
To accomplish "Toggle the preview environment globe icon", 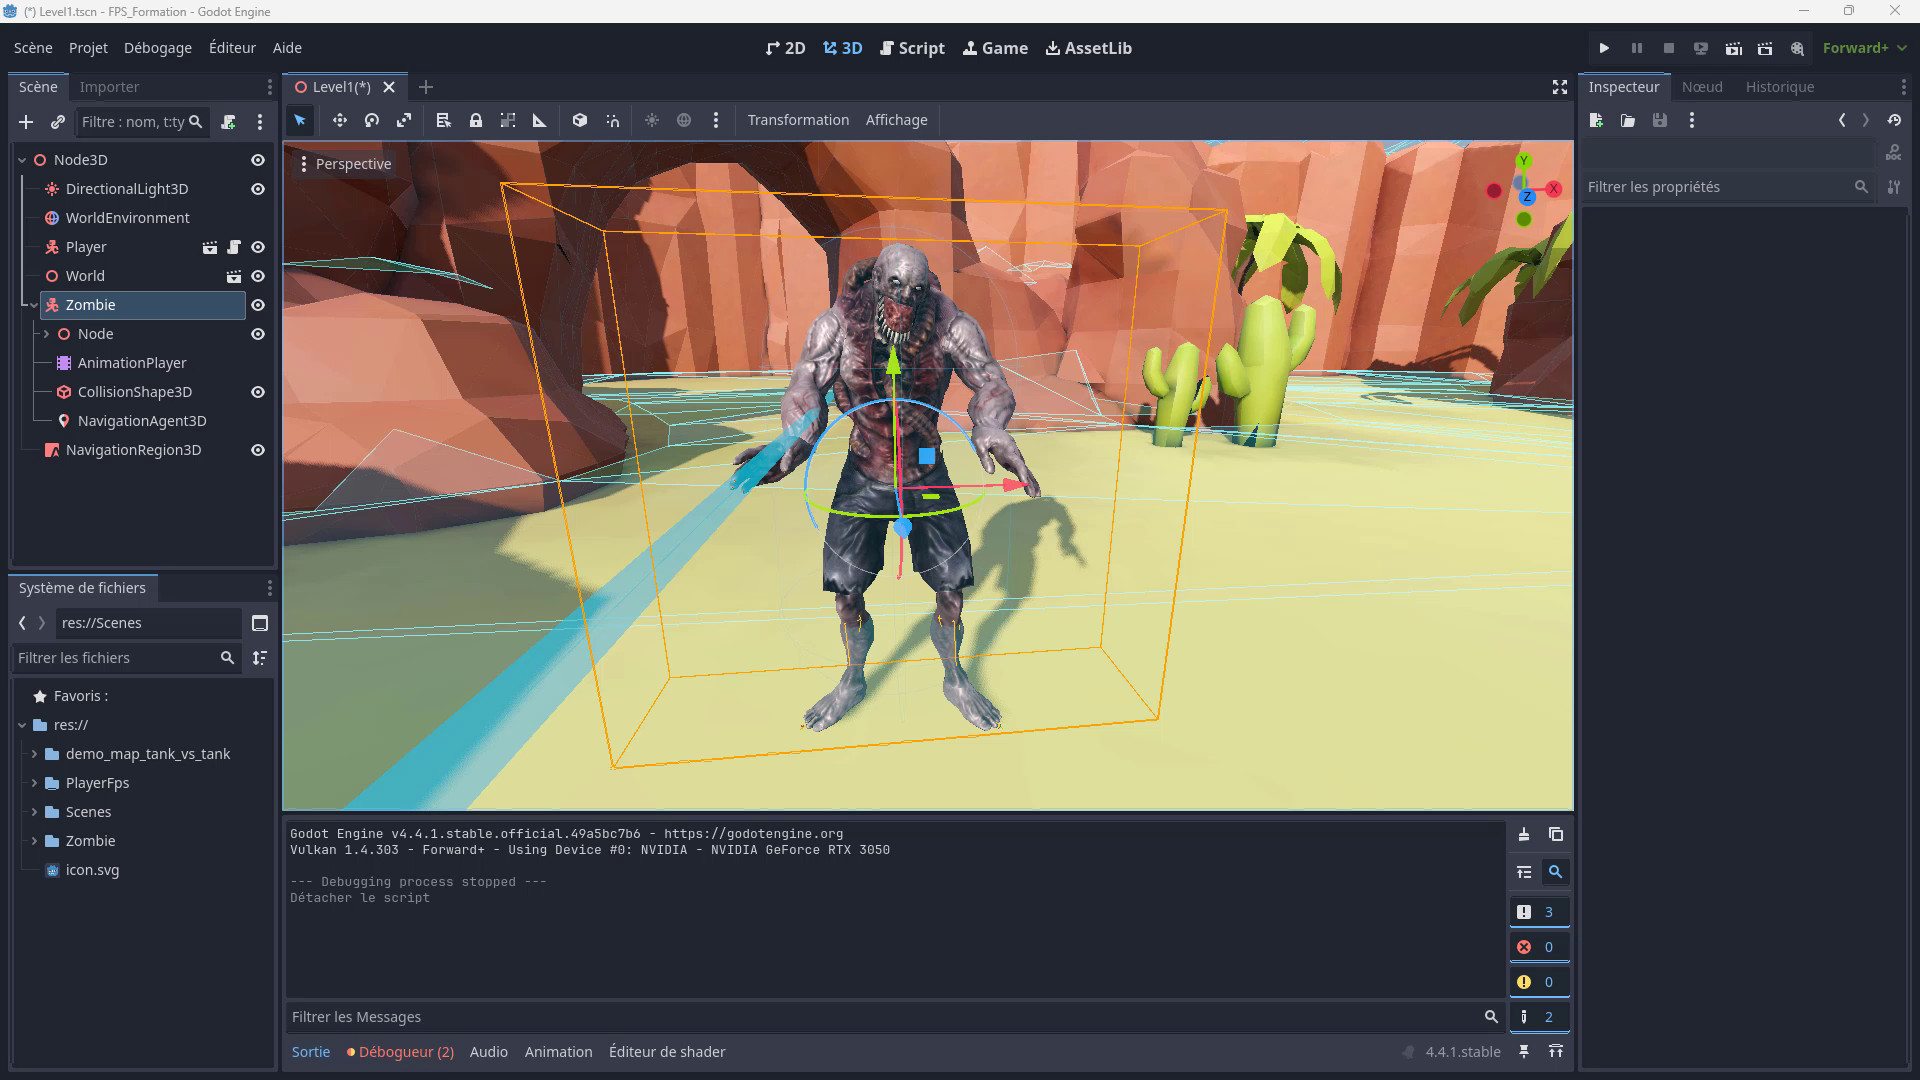I will [x=684, y=120].
